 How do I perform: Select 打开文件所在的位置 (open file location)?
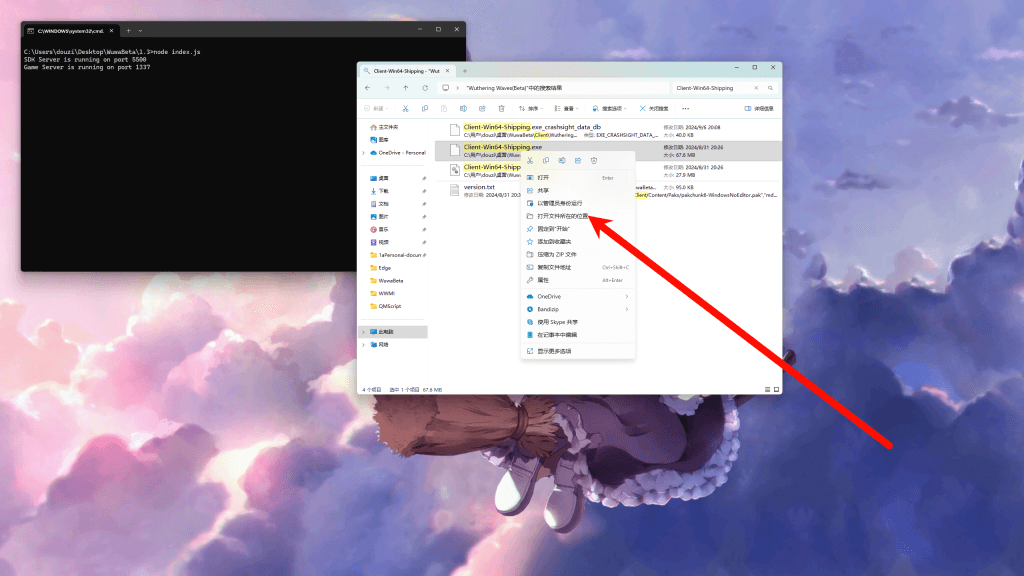565,216
